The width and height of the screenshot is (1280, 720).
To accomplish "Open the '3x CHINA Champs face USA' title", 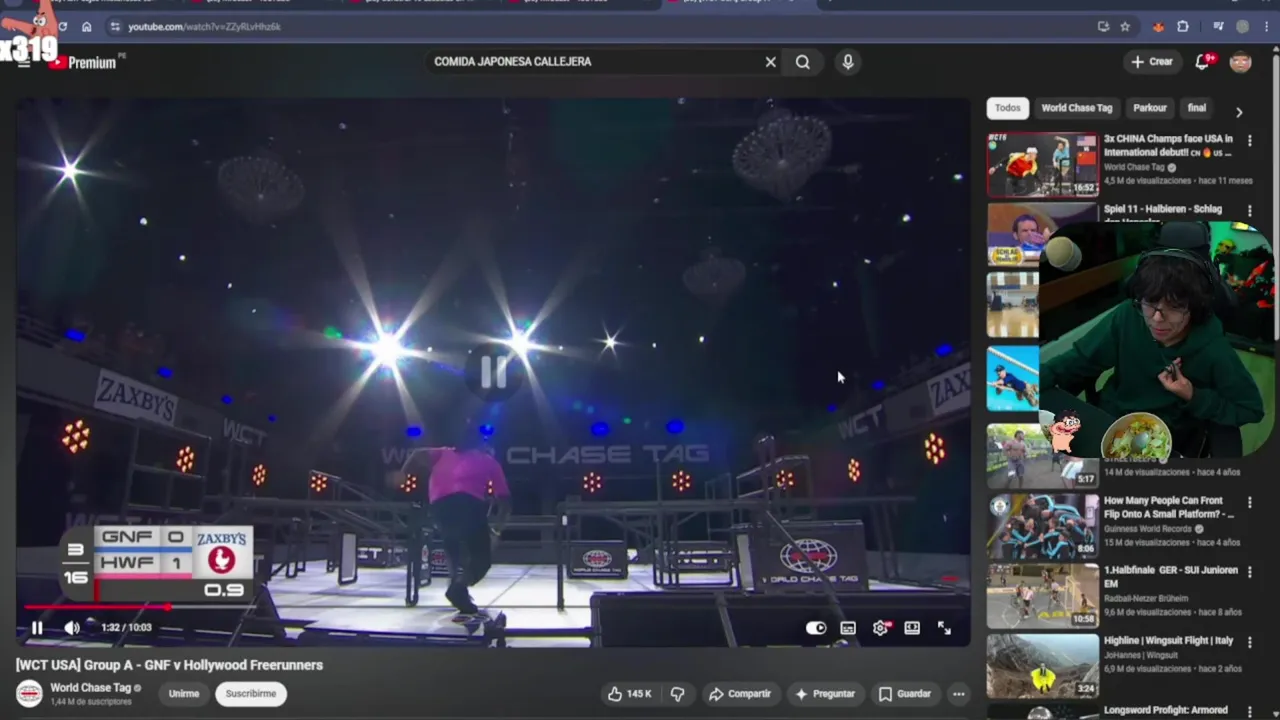I will point(1168,146).
